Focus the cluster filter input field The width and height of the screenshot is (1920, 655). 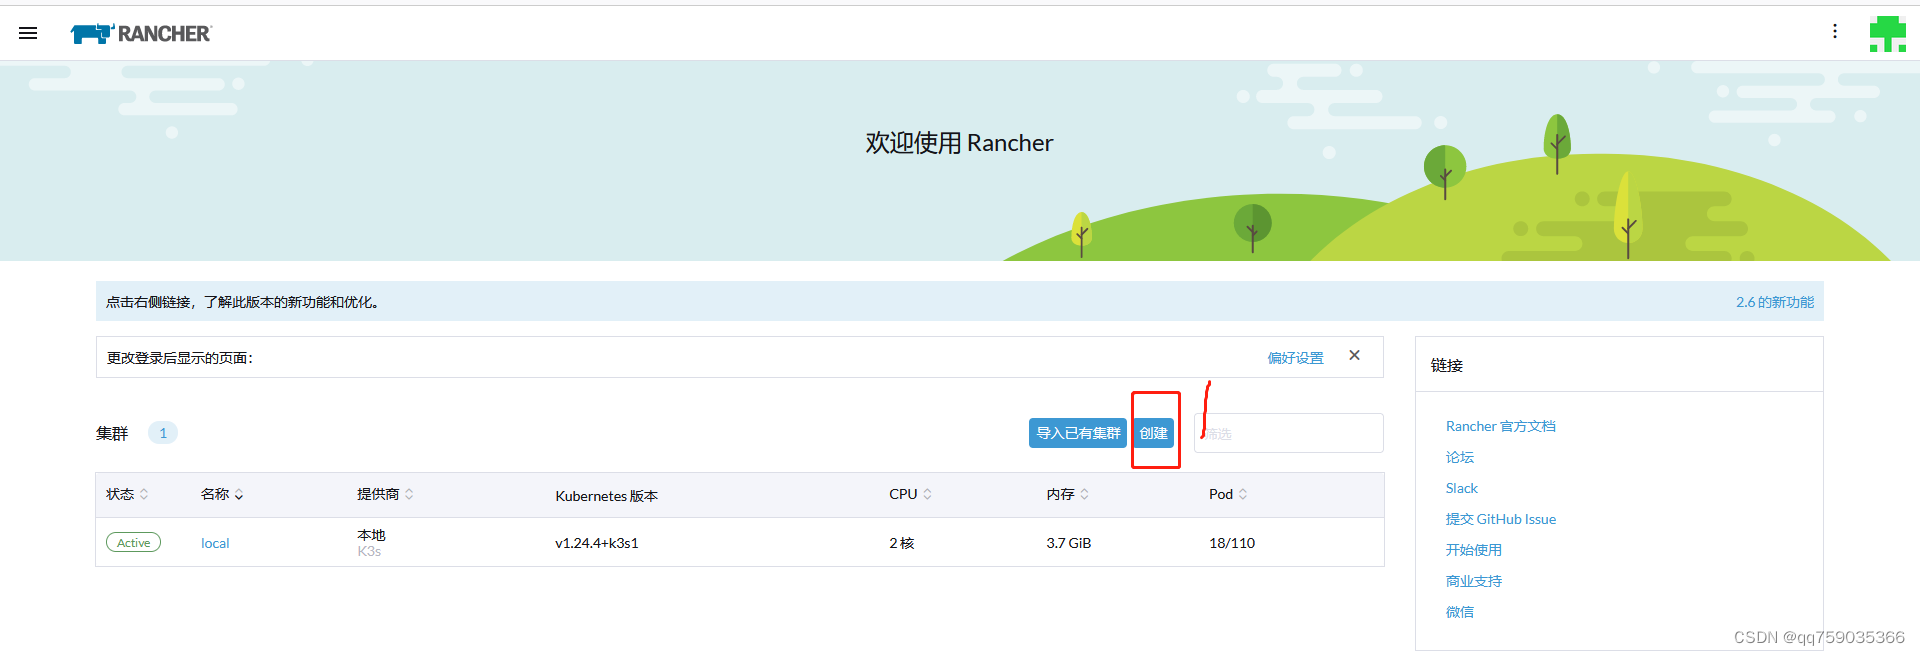click(1289, 433)
